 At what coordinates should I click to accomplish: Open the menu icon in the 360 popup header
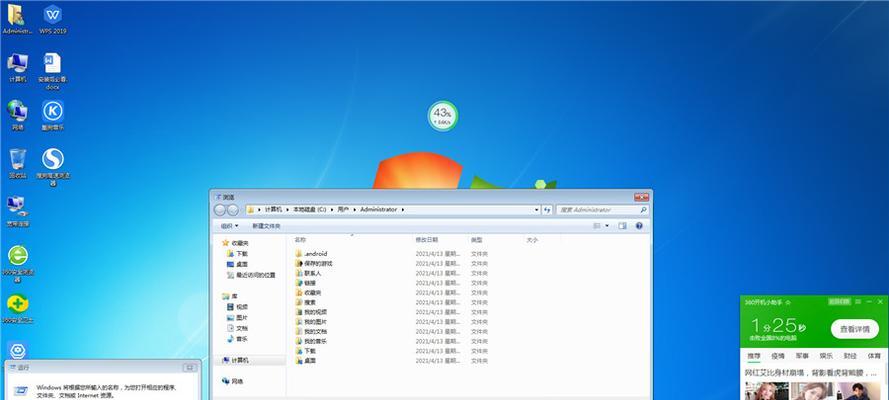[859, 302]
